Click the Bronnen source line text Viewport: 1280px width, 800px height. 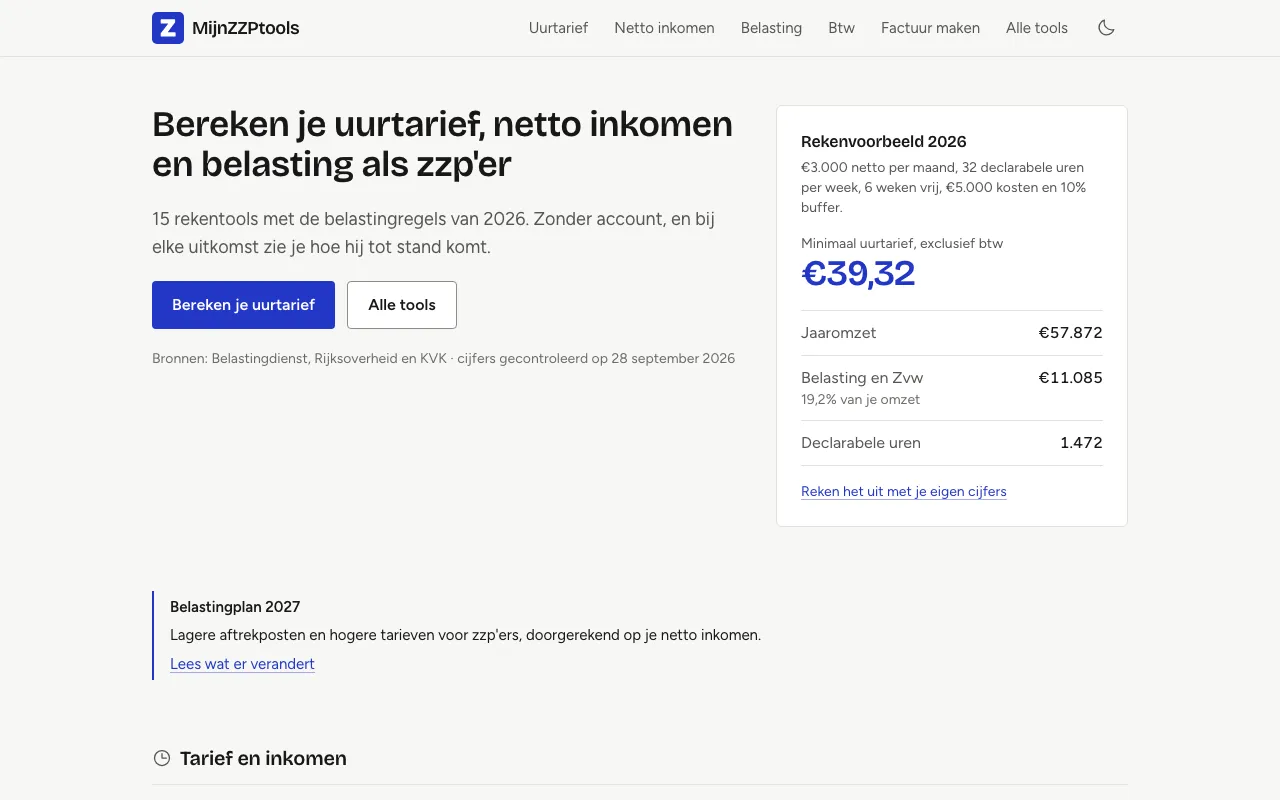tap(443, 358)
